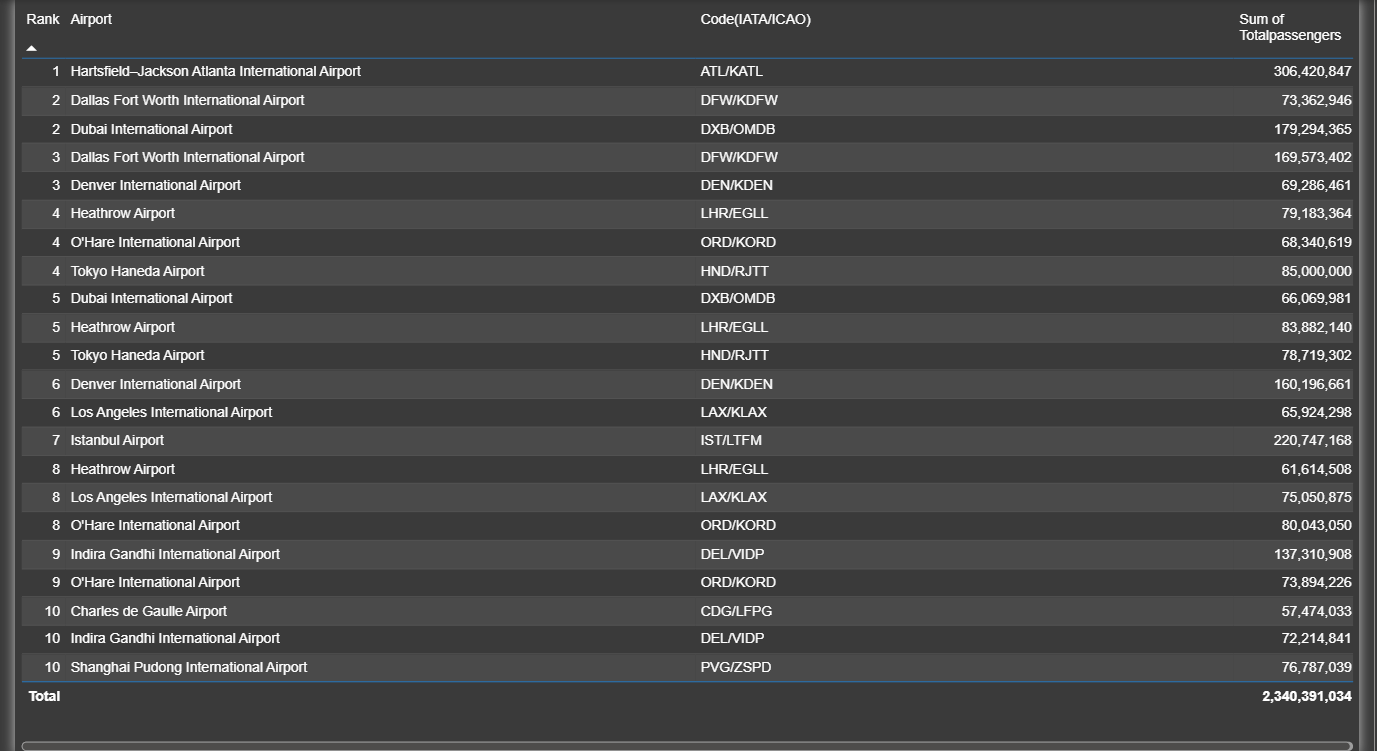Click the ascending sort arrow under Rank
Image resolution: width=1377 pixels, height=751 pixels.
point(32,48)
